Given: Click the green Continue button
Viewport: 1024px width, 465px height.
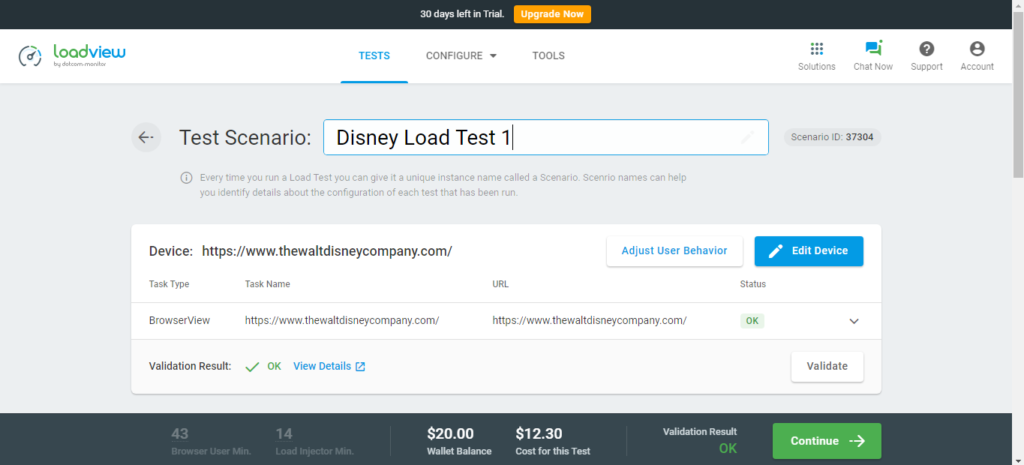Looking at the screenshot, I should 827,441.
